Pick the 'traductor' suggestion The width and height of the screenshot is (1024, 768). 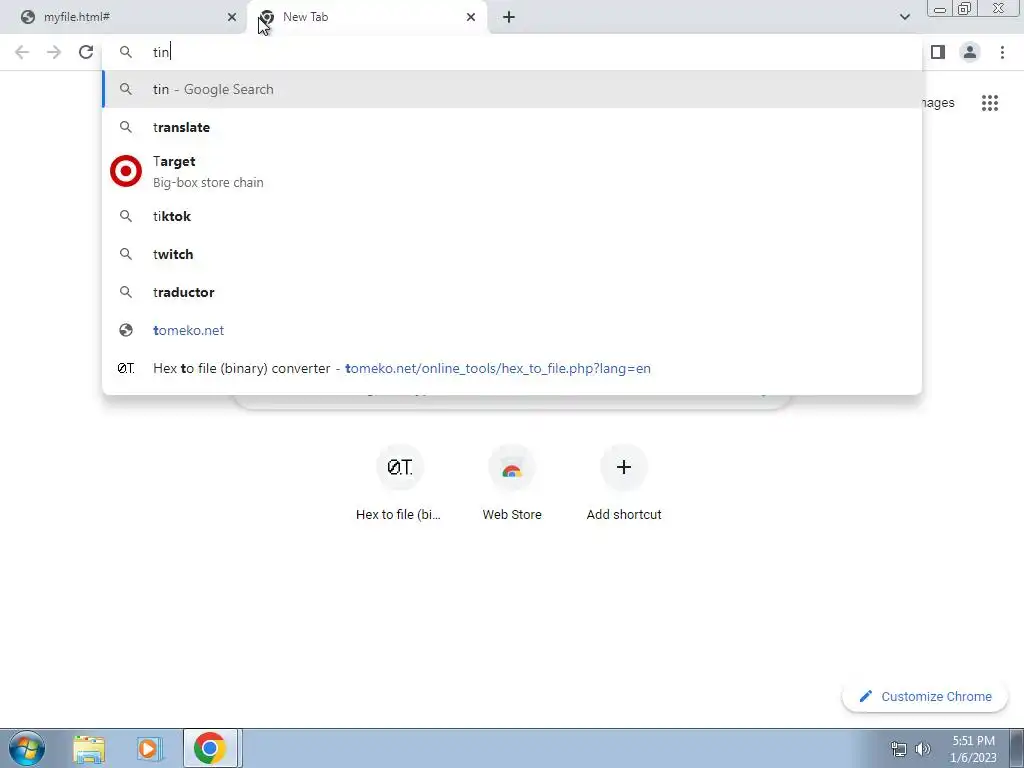point(512,292)
